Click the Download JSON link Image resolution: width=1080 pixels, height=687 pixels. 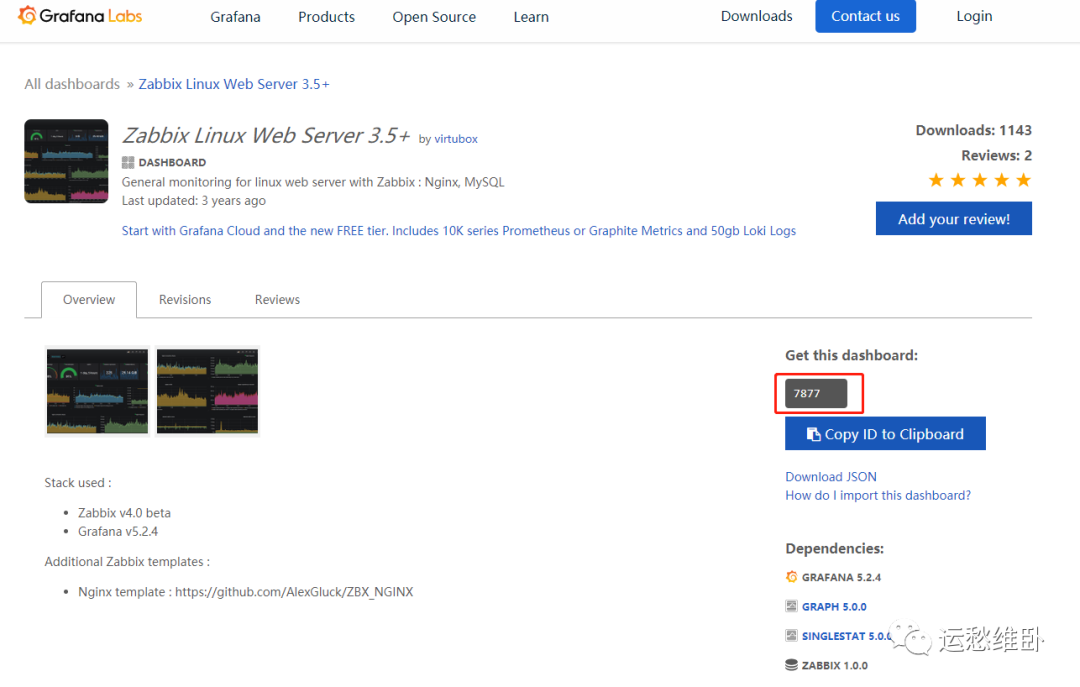click(831, 477)
